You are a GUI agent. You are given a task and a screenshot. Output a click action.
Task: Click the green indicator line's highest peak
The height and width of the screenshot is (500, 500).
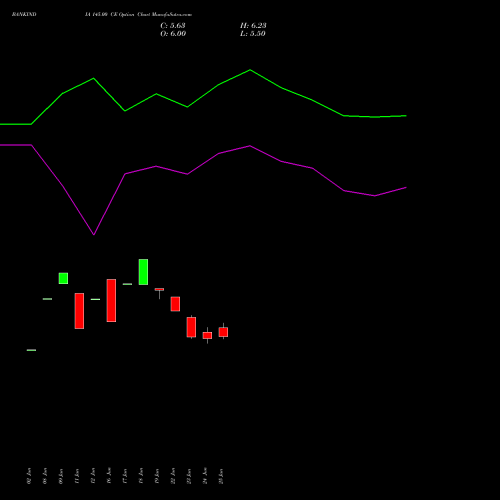pos(250,70)
